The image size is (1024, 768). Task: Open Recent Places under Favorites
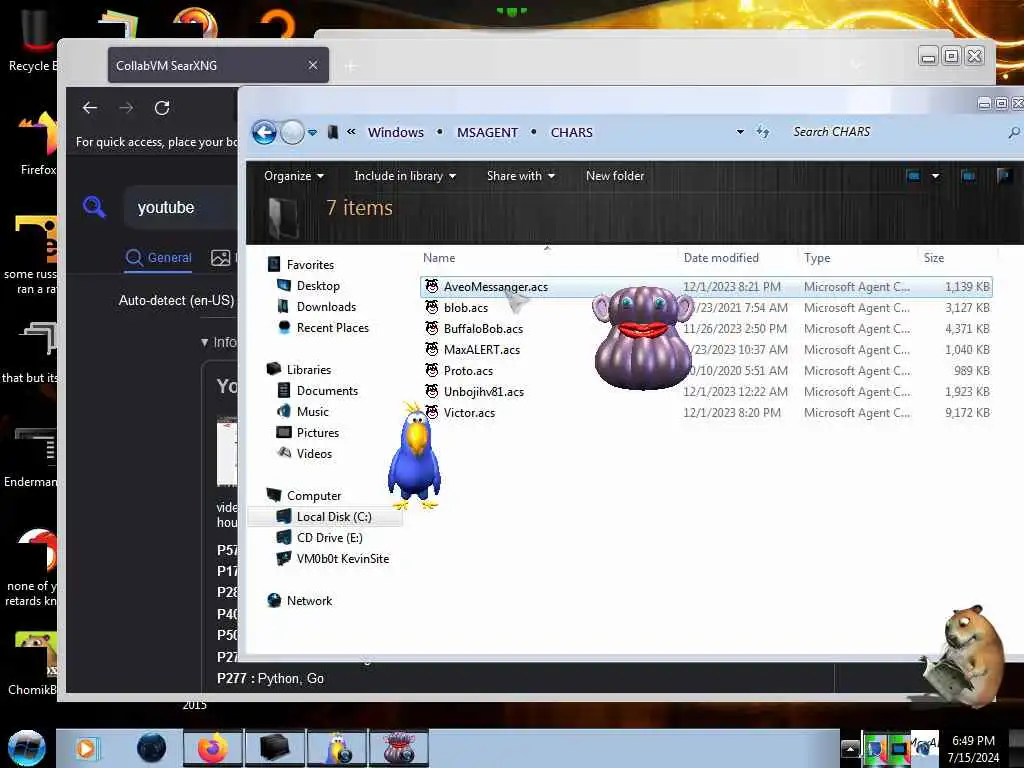coord(332,328)
